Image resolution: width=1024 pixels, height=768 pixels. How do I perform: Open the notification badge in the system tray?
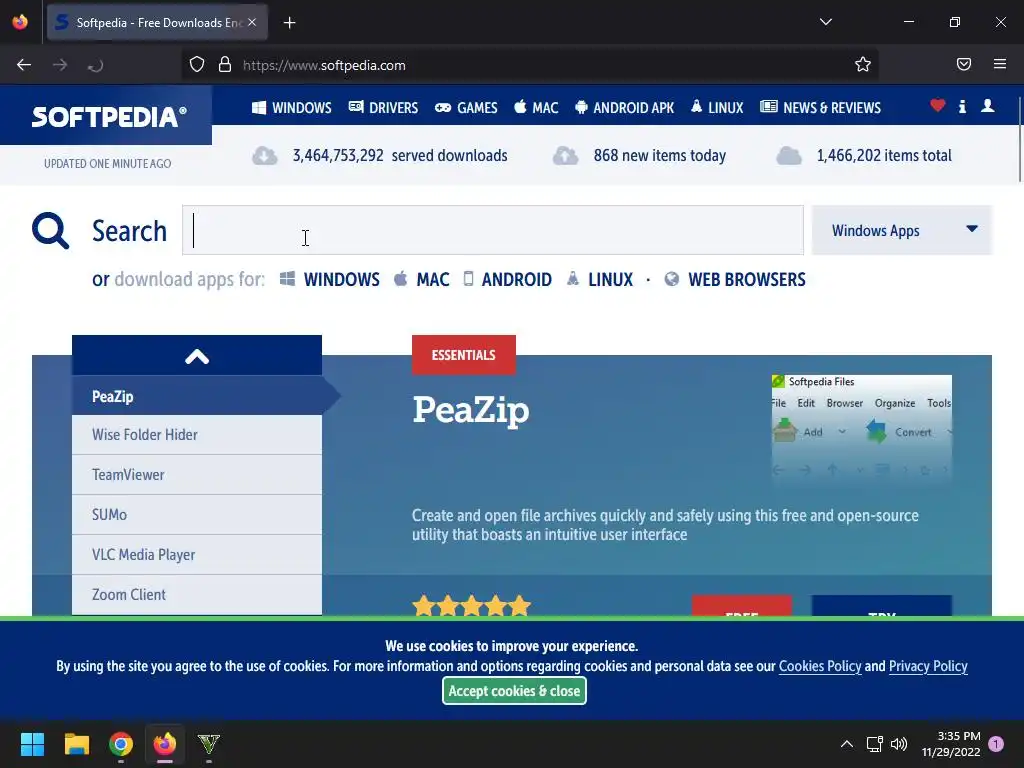tap(996, 744)
